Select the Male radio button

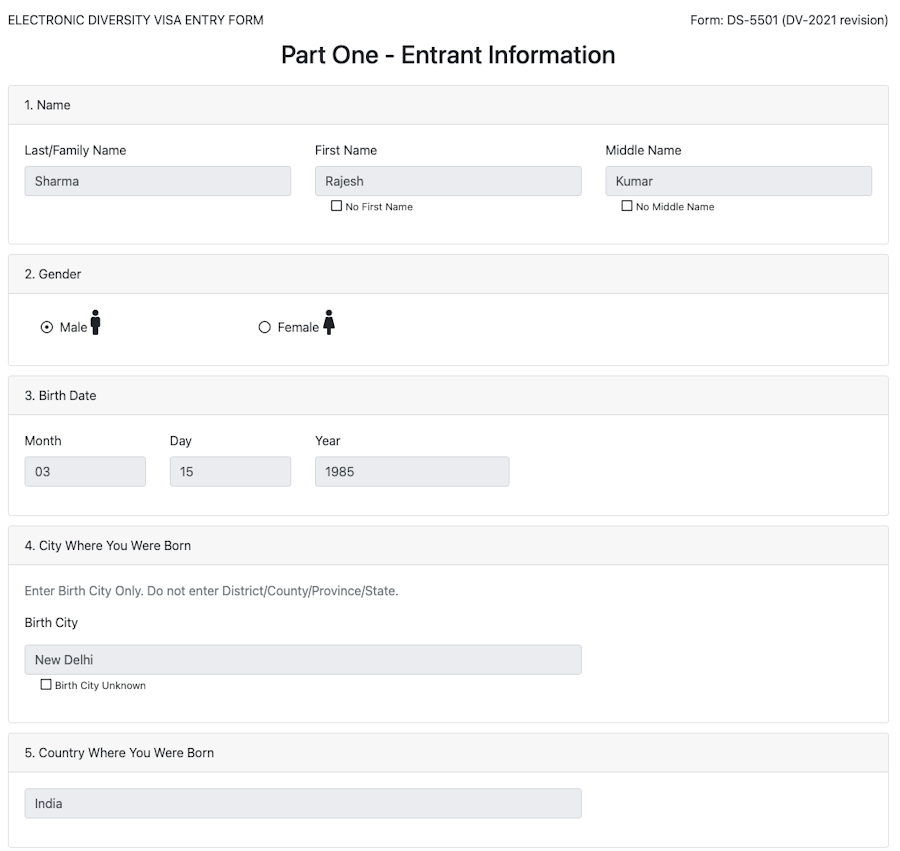point(47,327)
